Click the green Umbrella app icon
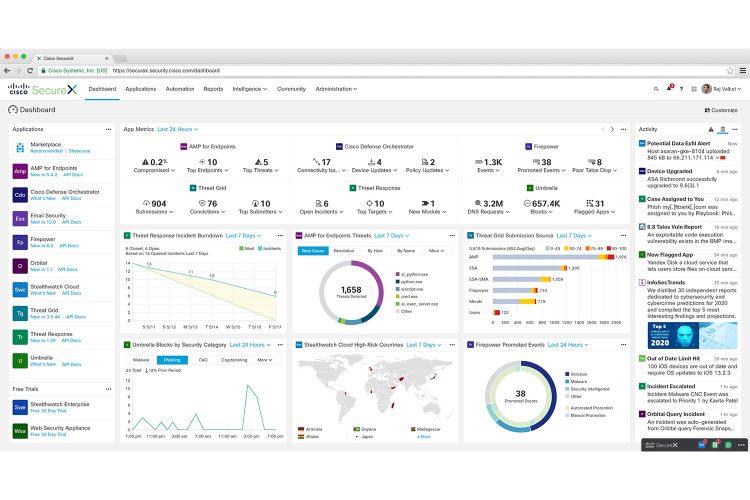Viewport: 750px width, 500px height. (20, 361)
